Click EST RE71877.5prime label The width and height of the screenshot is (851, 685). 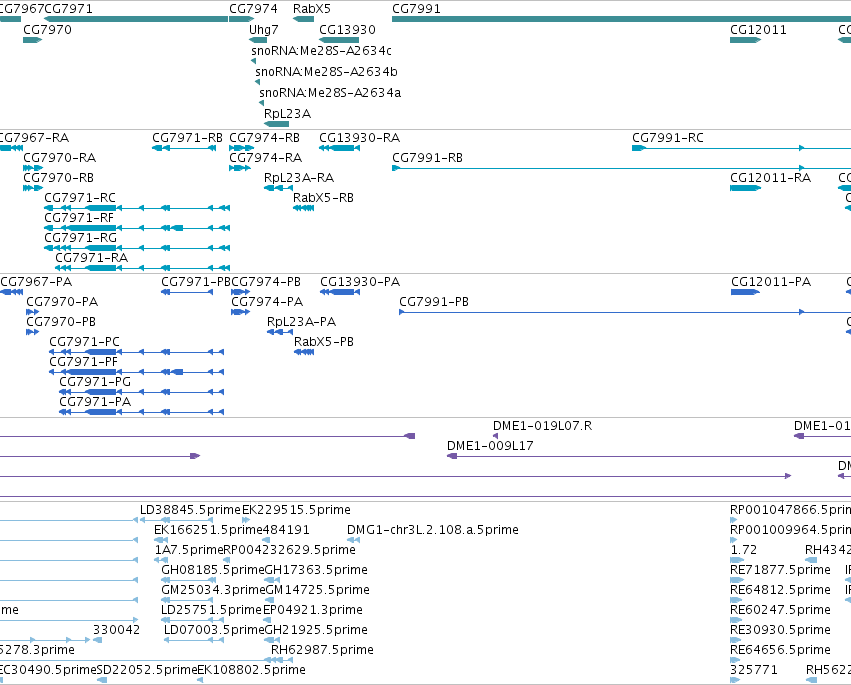pyautogui.click(x=780, y=570)
